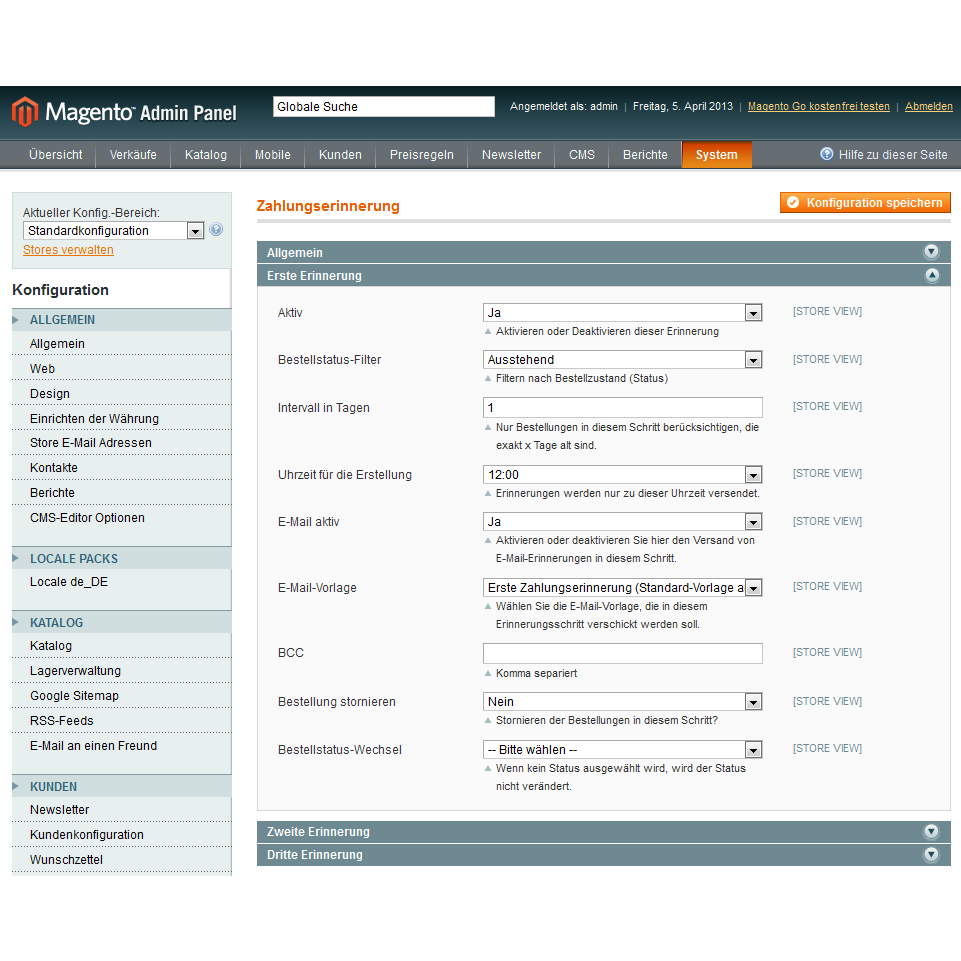Click the help icon beside Standardkonfiguration
The width and height of the screenshot is (961, 961).
[x=216, y=230]
